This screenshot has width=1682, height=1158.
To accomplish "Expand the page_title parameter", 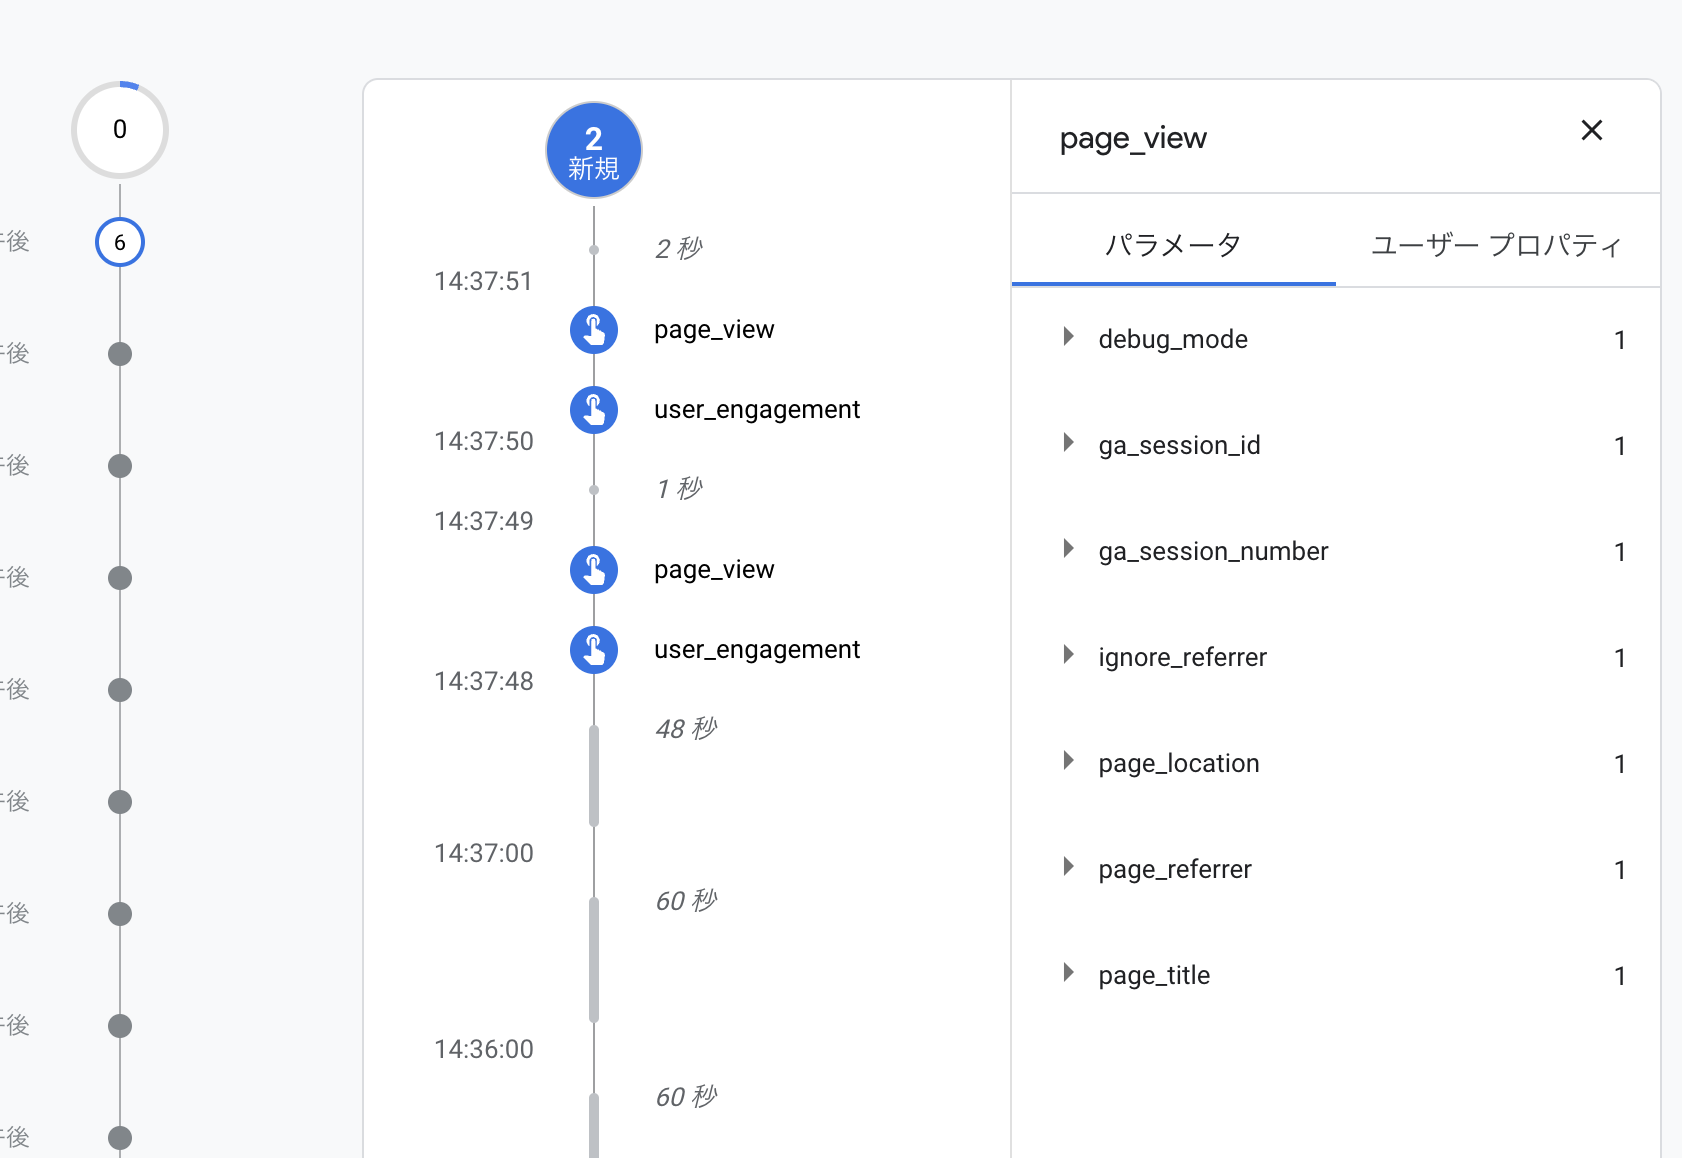I will tap(1069, 973).
